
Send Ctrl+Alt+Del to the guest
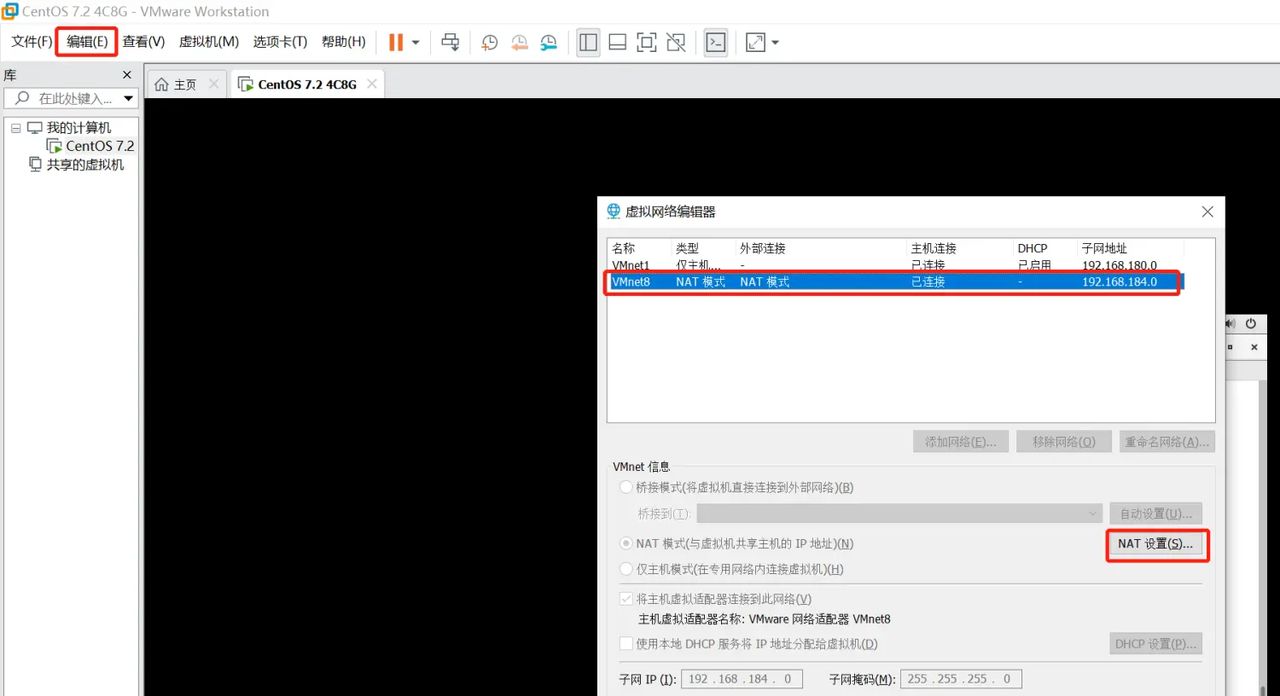[450, 42]
